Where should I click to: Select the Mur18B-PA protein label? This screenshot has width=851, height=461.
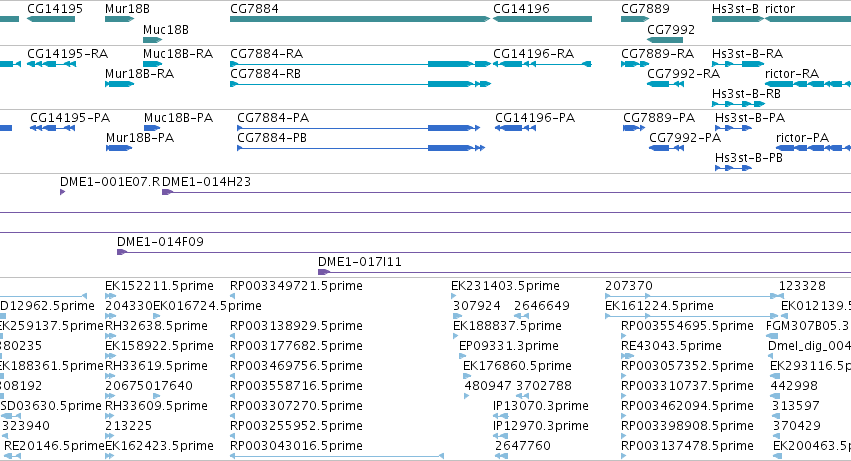(x=140, y=138)
